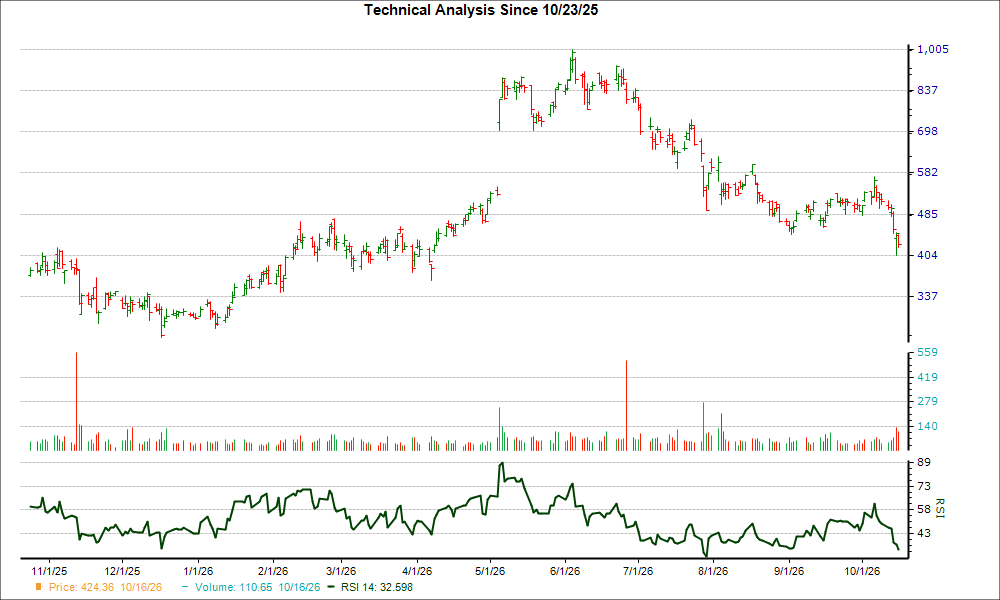Select the 4/1/26 date label

tap(416, 571)
